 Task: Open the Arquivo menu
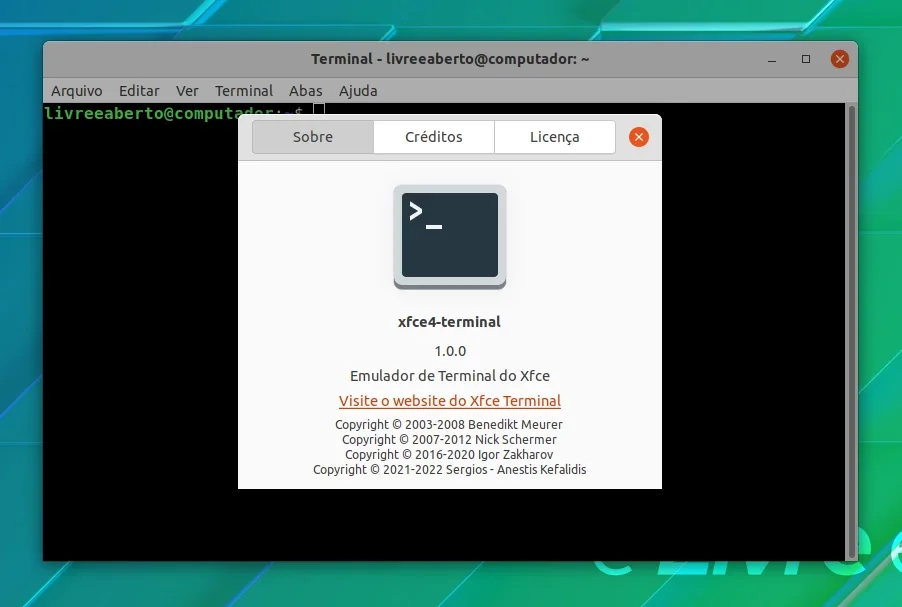[x=77, y=91]
